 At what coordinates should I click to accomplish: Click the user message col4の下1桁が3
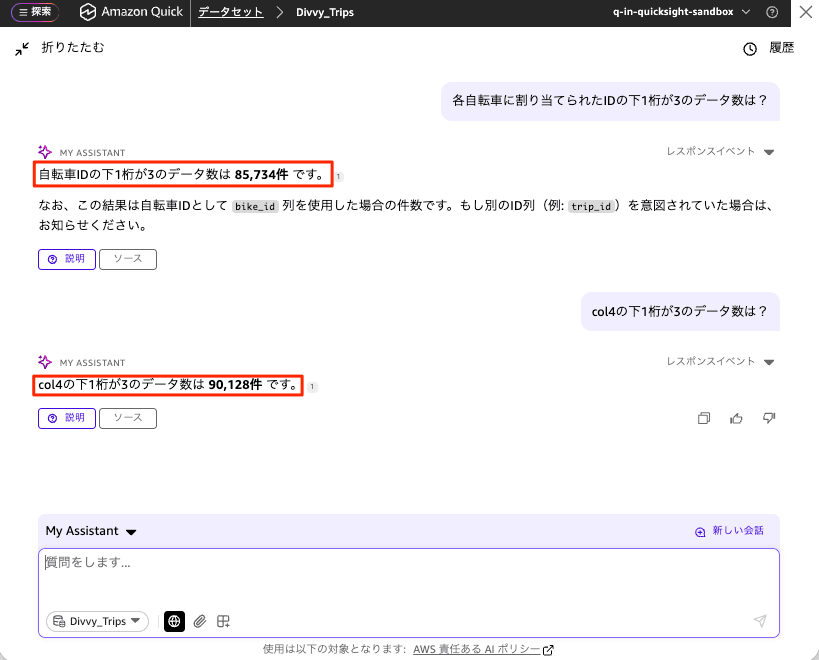coord(680,312)
